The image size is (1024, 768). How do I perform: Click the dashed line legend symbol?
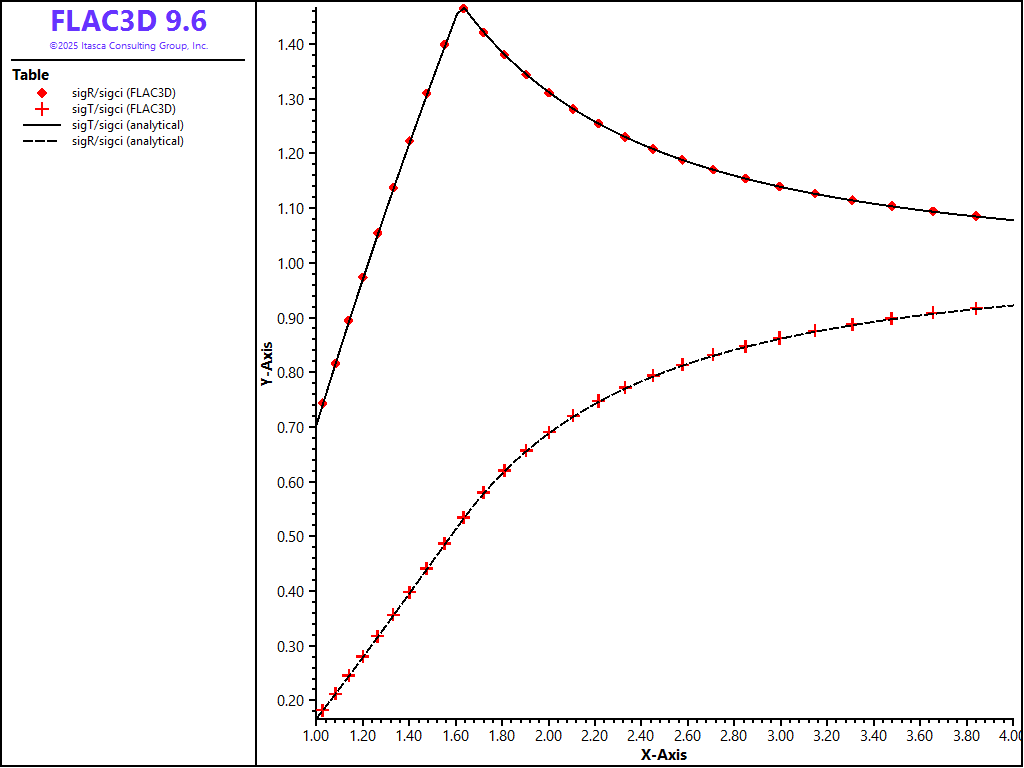(x=42, y=141)
